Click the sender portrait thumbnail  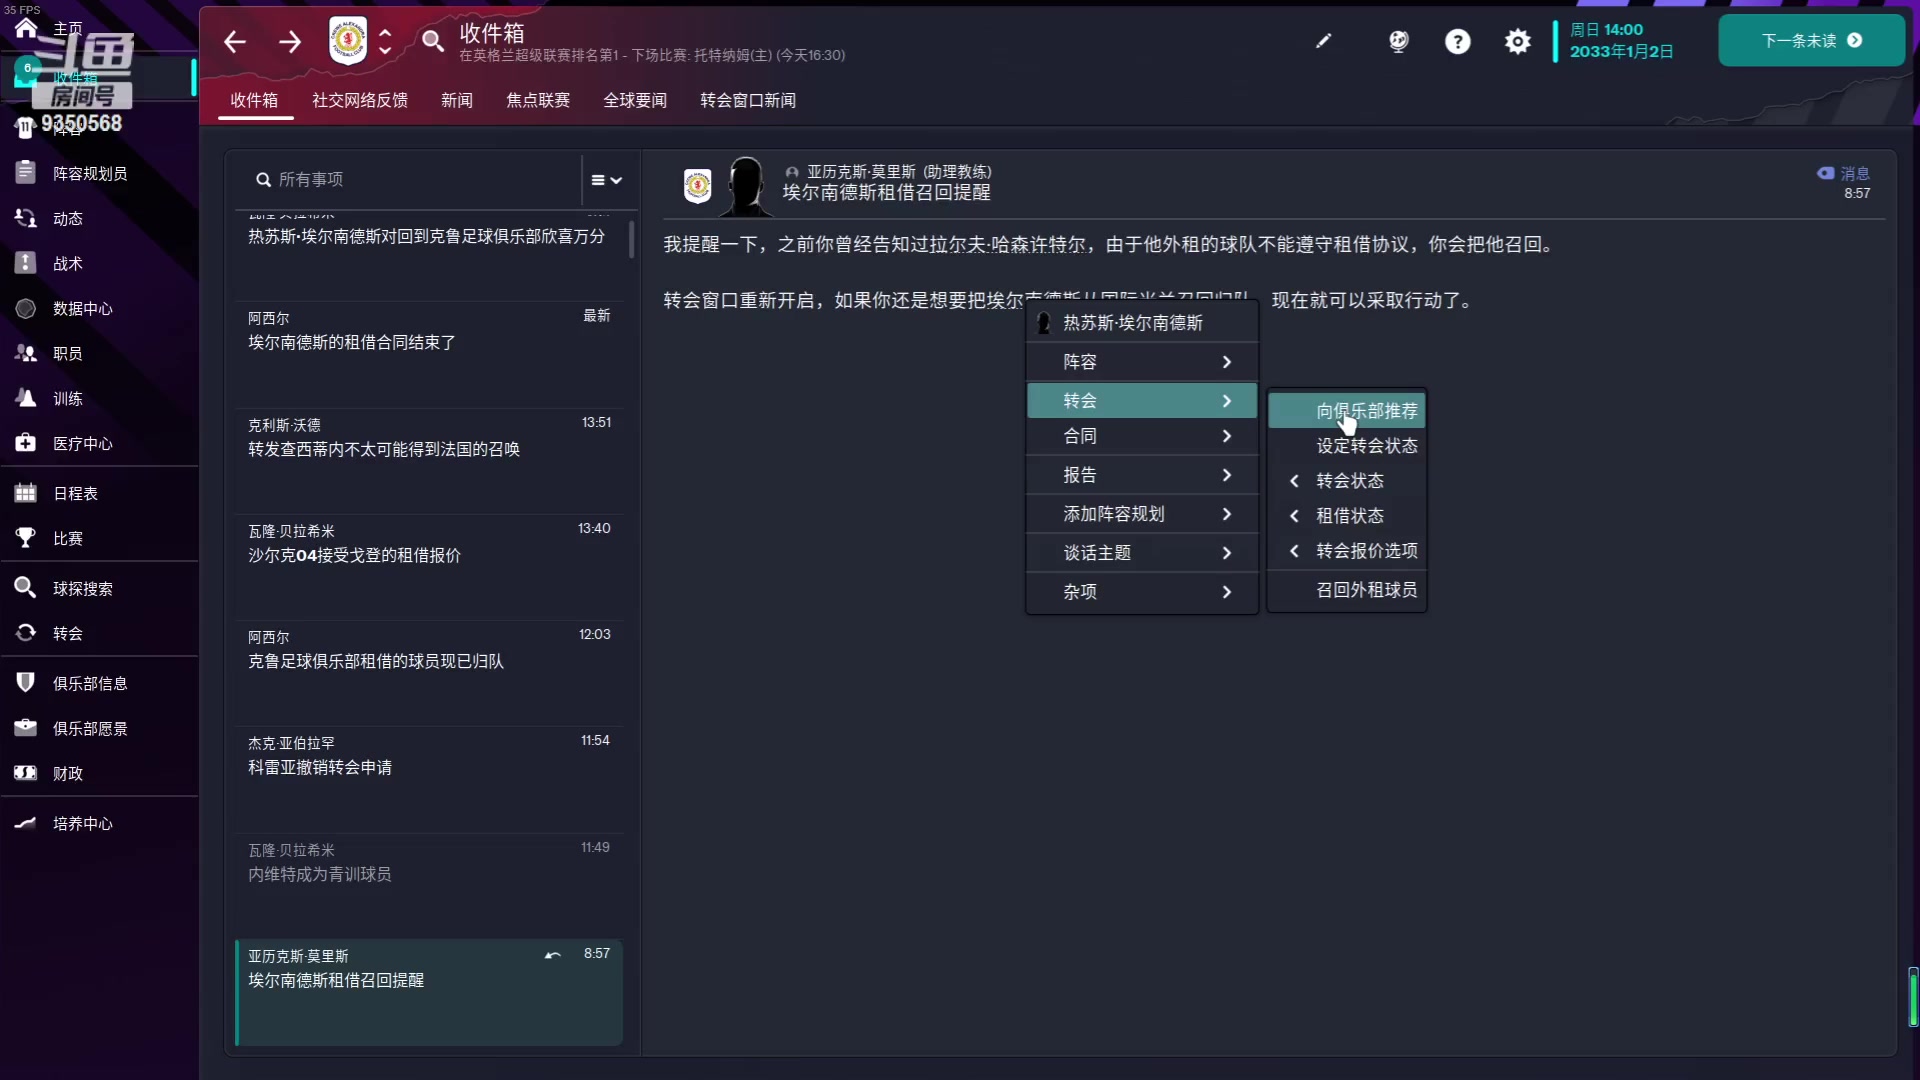point(745,186)
